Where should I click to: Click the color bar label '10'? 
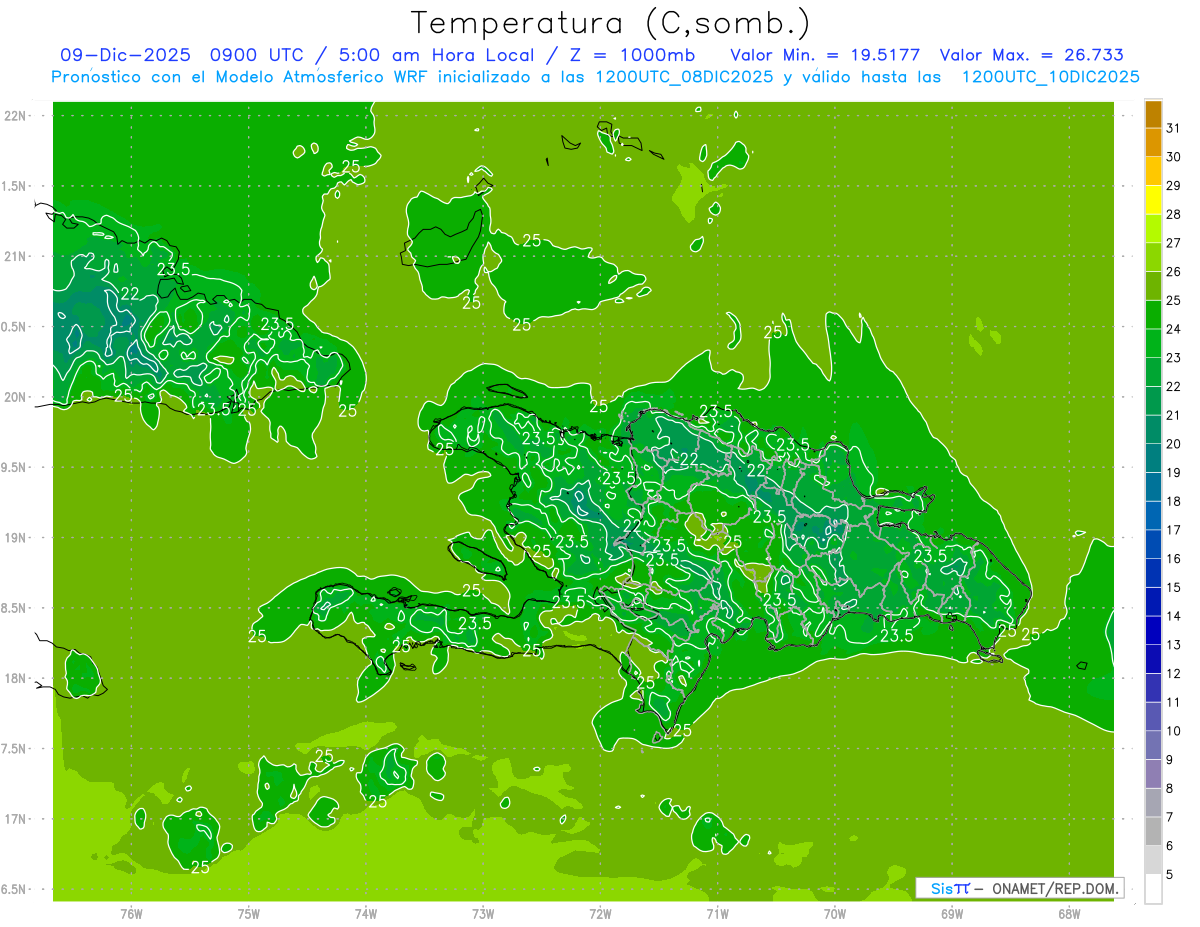(x=1174, y=731)
